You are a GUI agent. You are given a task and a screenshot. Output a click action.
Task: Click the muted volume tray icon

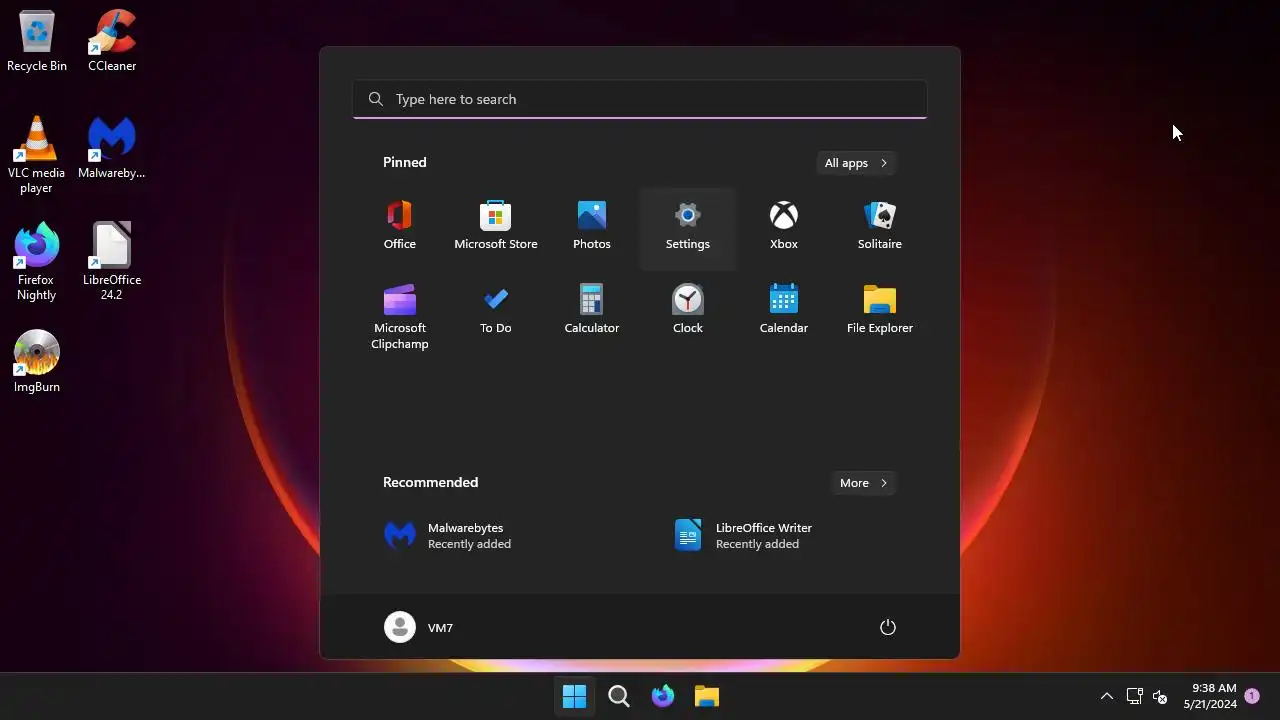[1160, 696]
